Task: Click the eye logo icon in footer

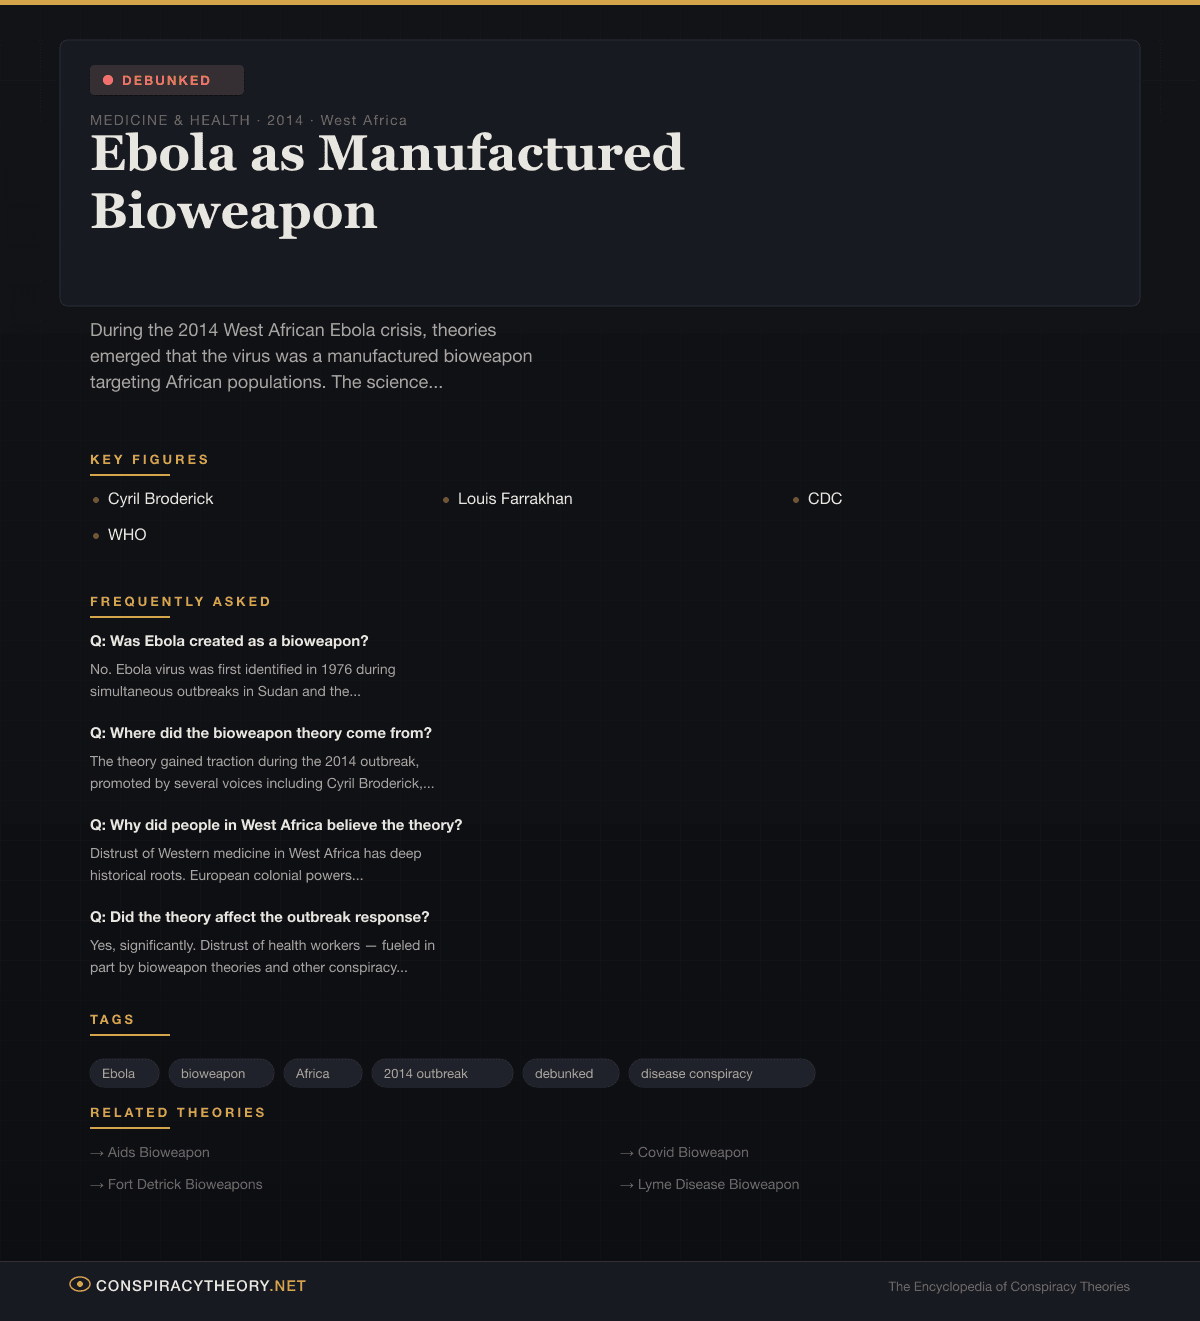Action: [x=80, y=1285]
